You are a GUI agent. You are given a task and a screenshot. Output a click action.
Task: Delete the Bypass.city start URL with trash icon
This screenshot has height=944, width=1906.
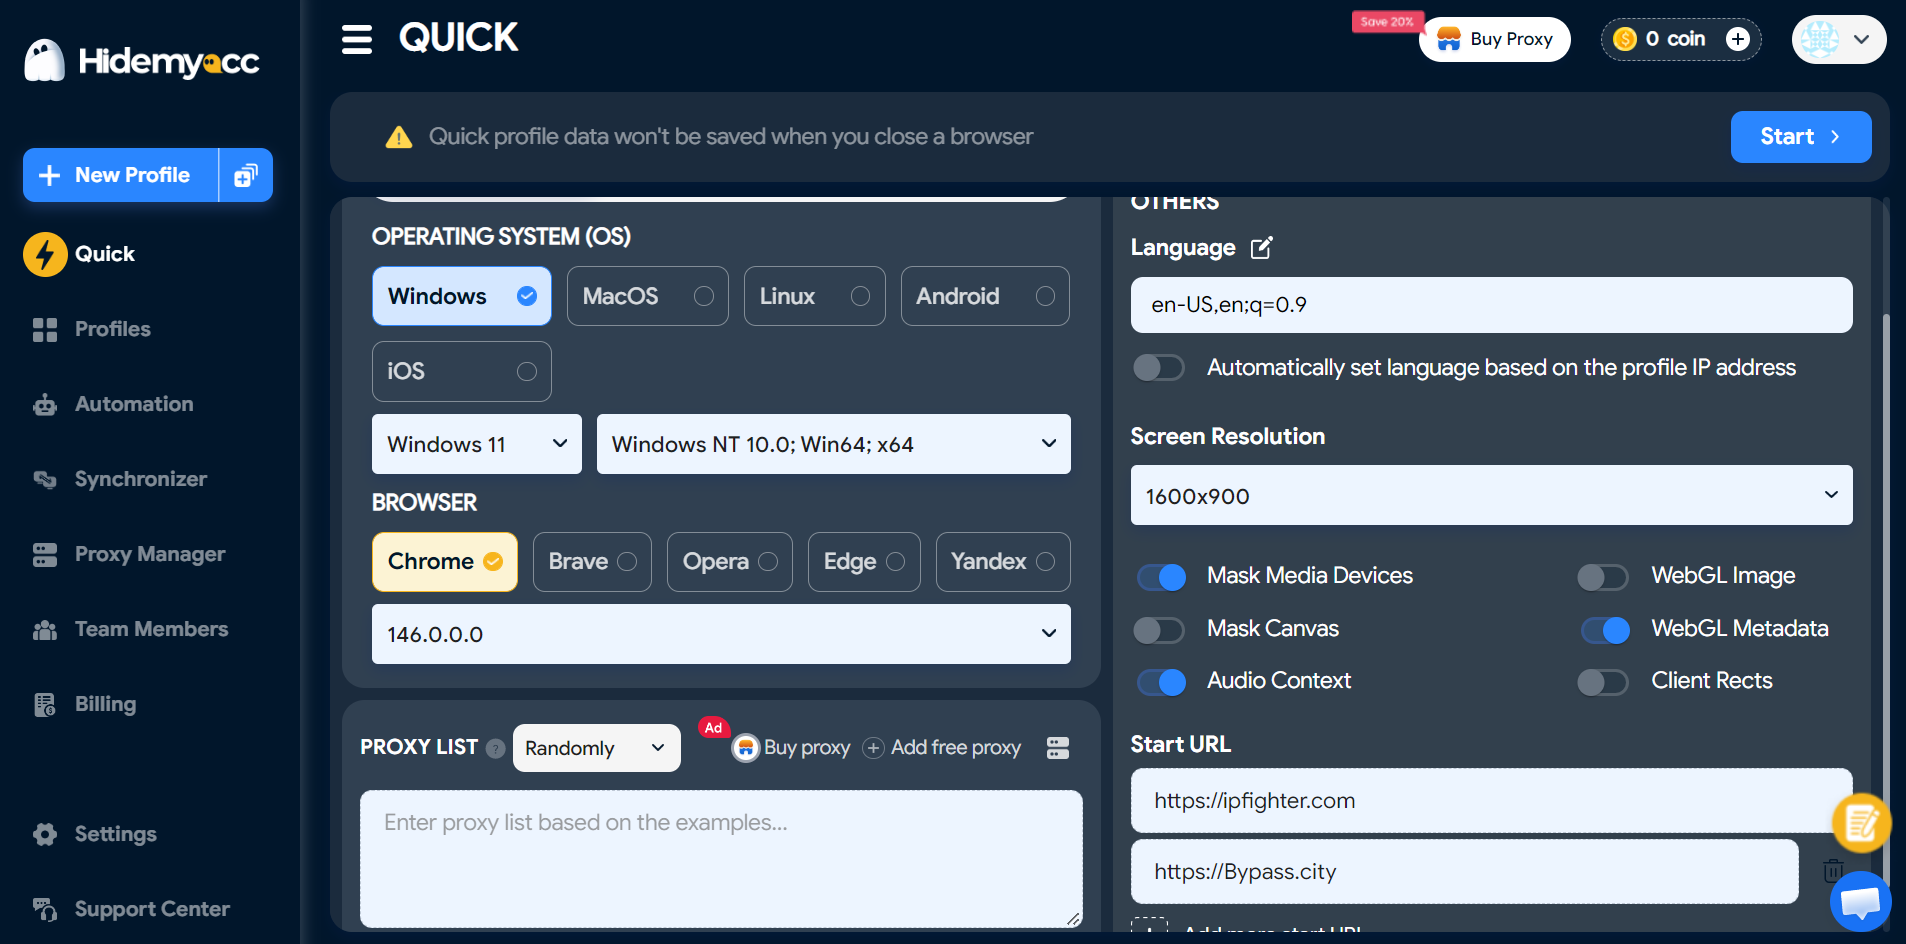coord(1833,871)
